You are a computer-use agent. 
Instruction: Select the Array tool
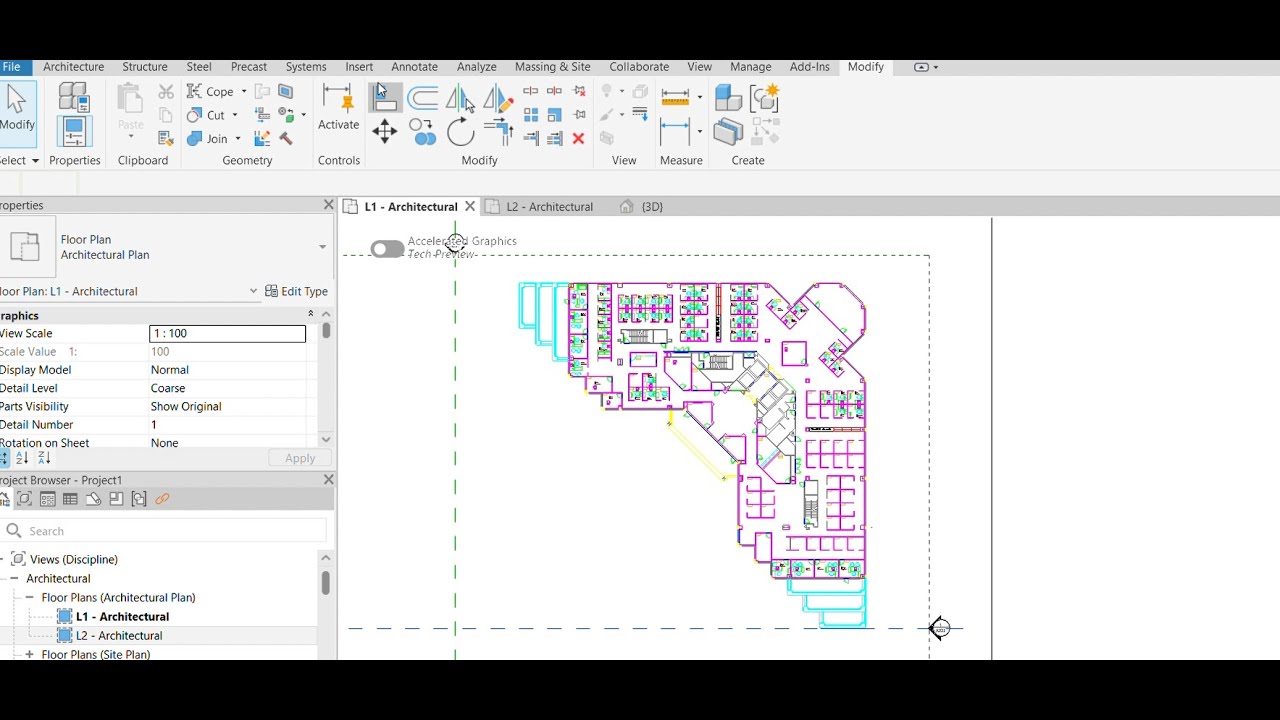click(x=531, y=115)
